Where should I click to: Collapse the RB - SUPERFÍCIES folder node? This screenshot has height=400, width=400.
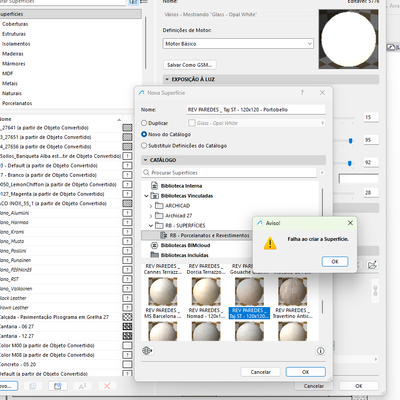[151, 226]
